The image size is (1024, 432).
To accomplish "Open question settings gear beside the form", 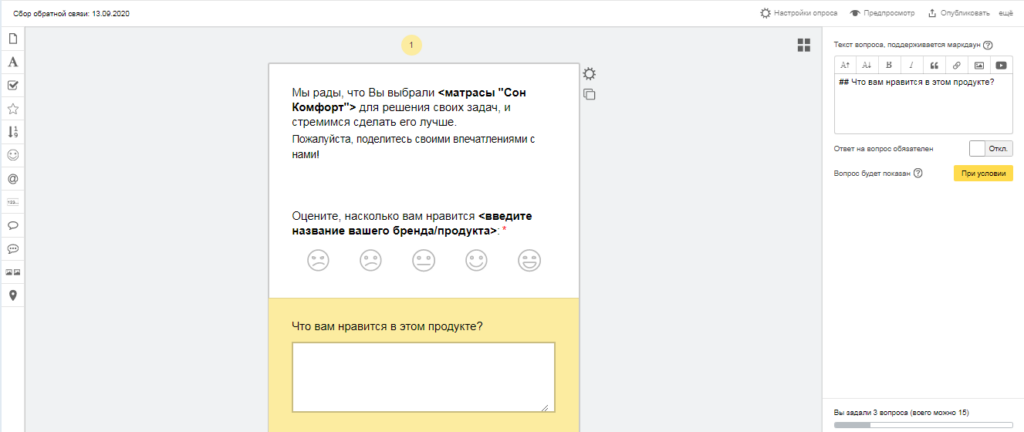I will tap(589, 73).
